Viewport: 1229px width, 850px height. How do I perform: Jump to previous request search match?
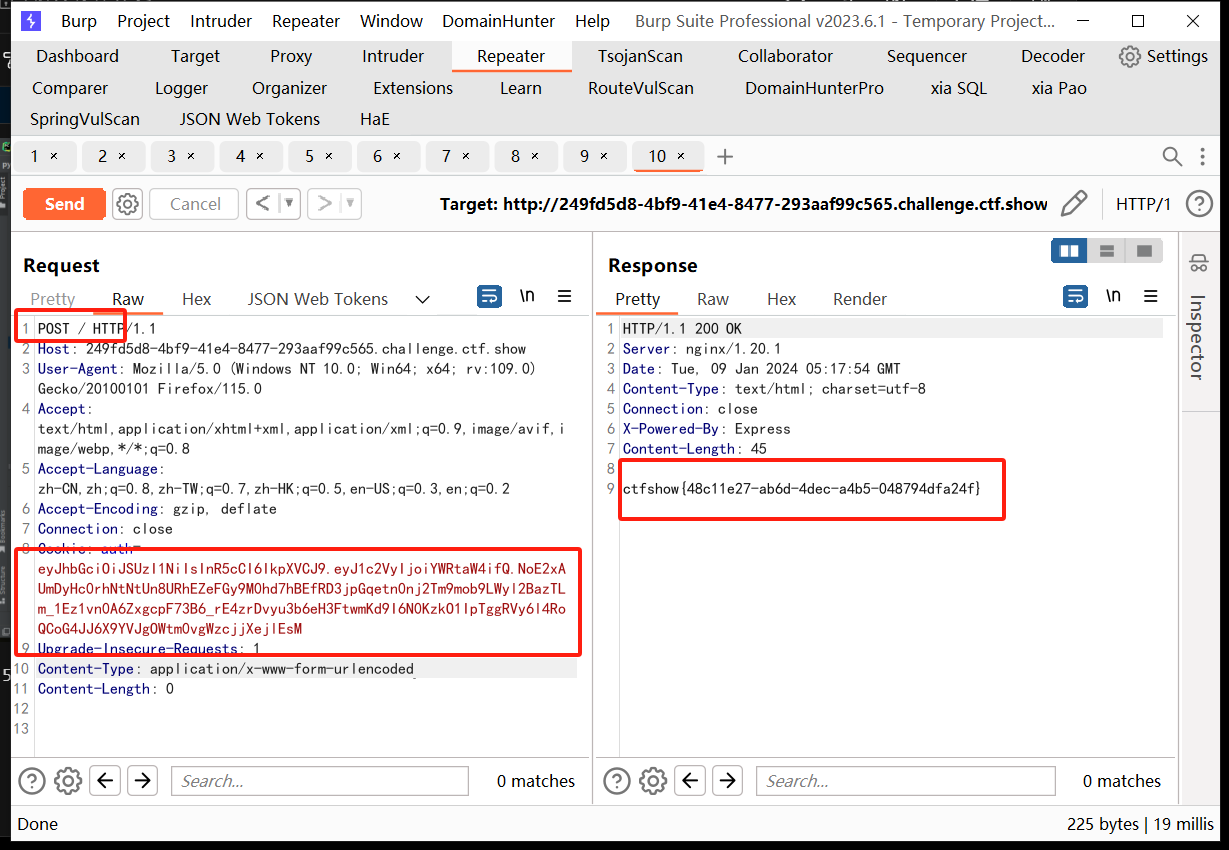[106, 781]
